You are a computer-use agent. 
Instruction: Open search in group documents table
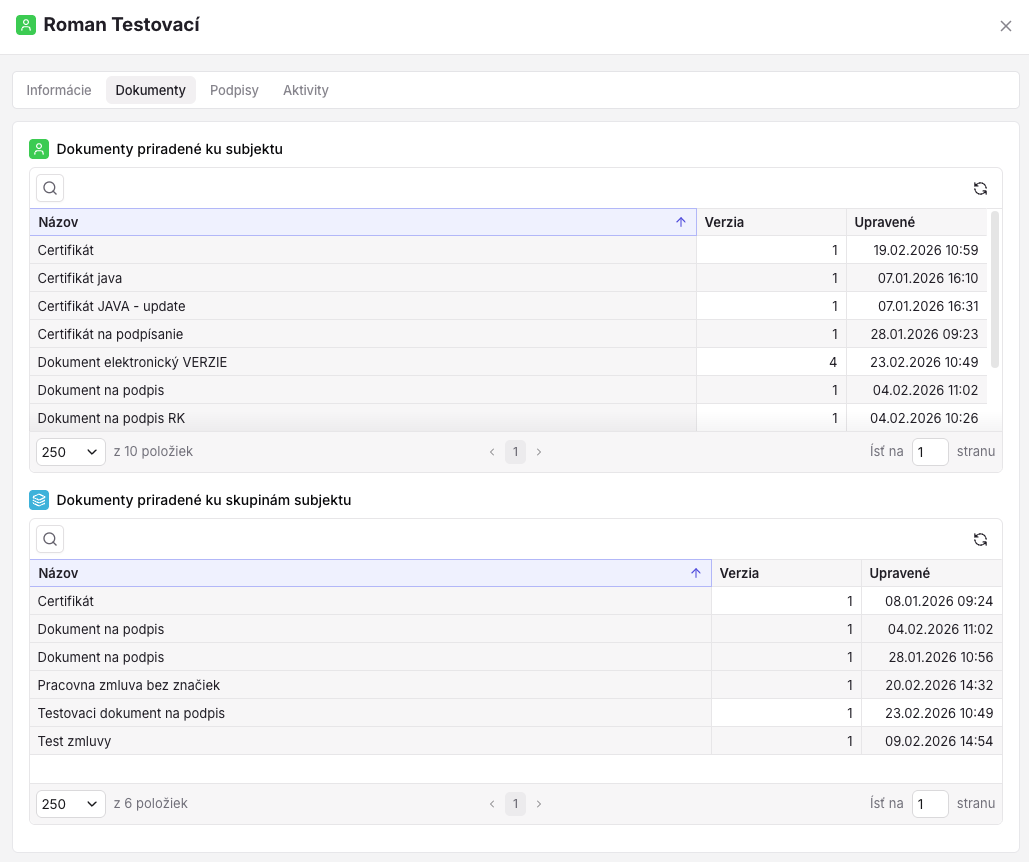point(50,539)
